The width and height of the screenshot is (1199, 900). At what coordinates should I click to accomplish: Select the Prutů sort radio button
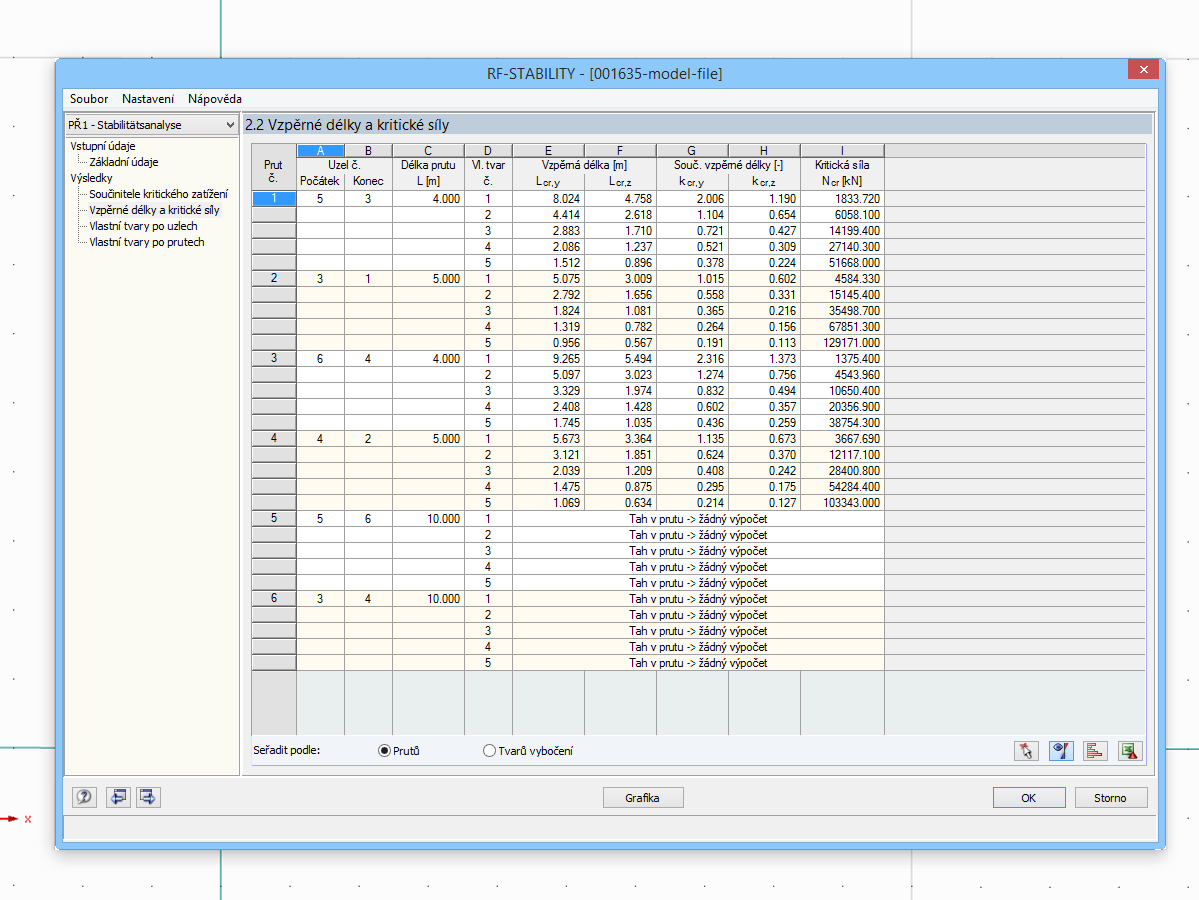385,751
